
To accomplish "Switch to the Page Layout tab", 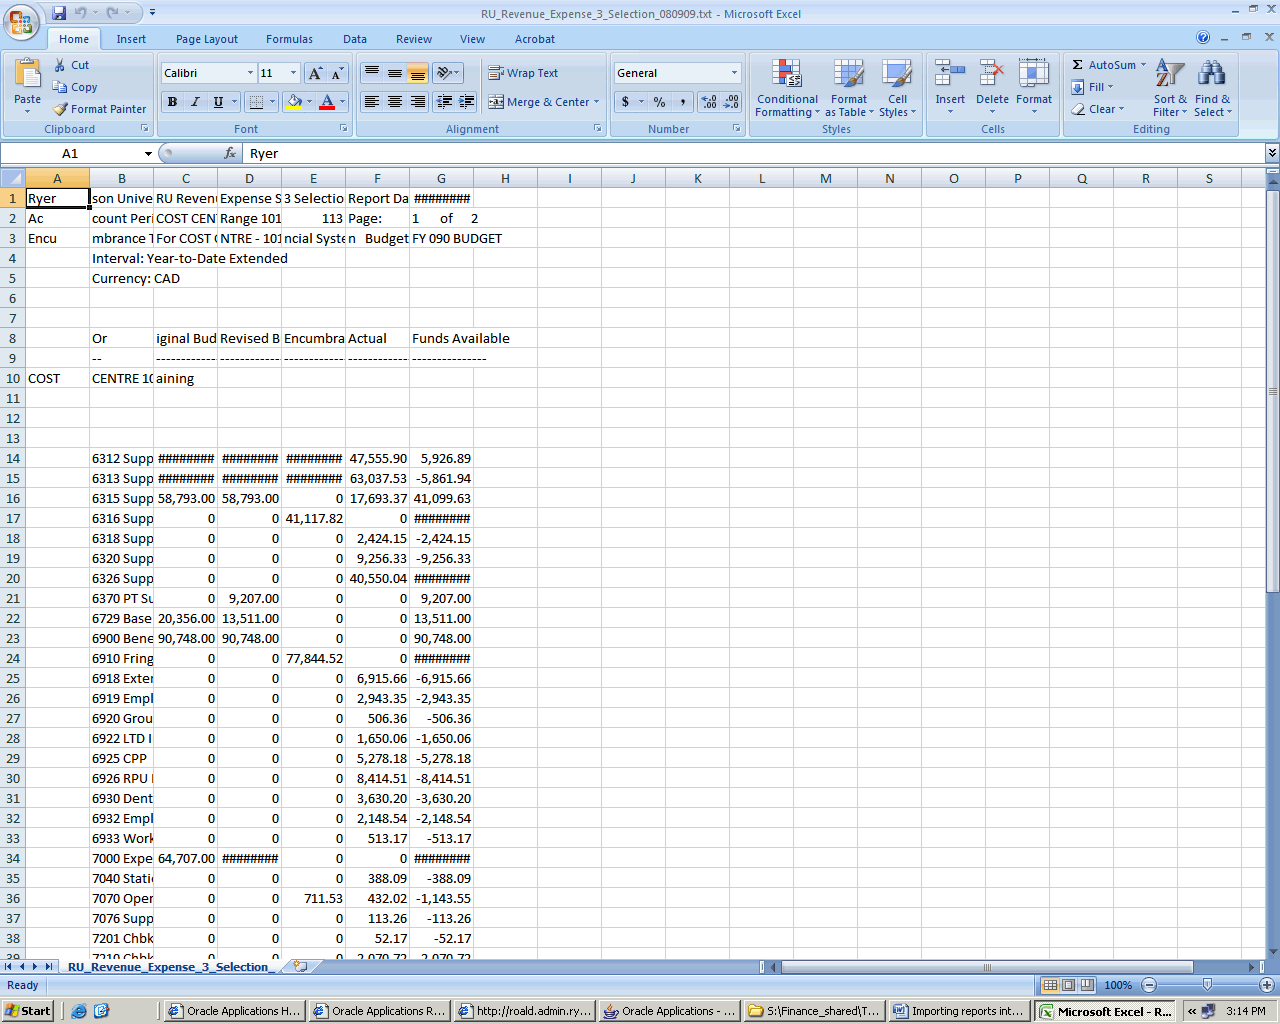I will coord(207,39).
